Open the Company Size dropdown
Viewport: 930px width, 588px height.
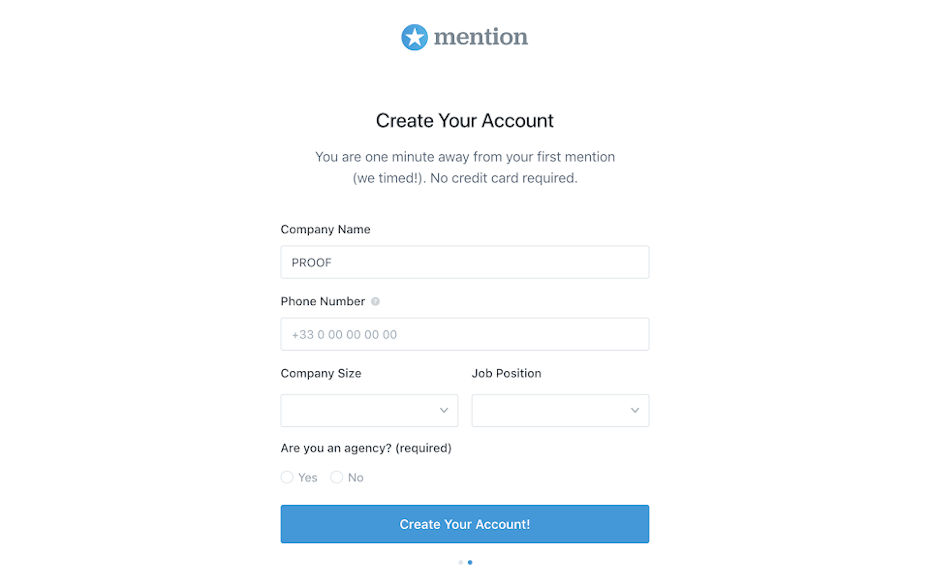click(x=369, y=410)
